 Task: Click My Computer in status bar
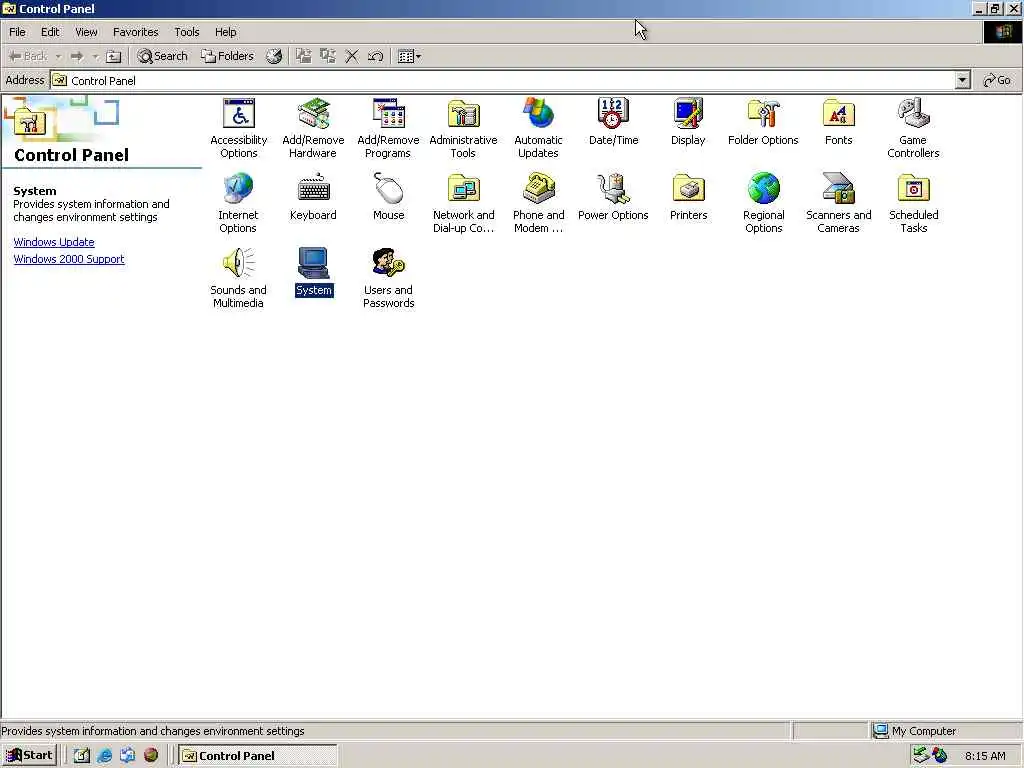915,731
